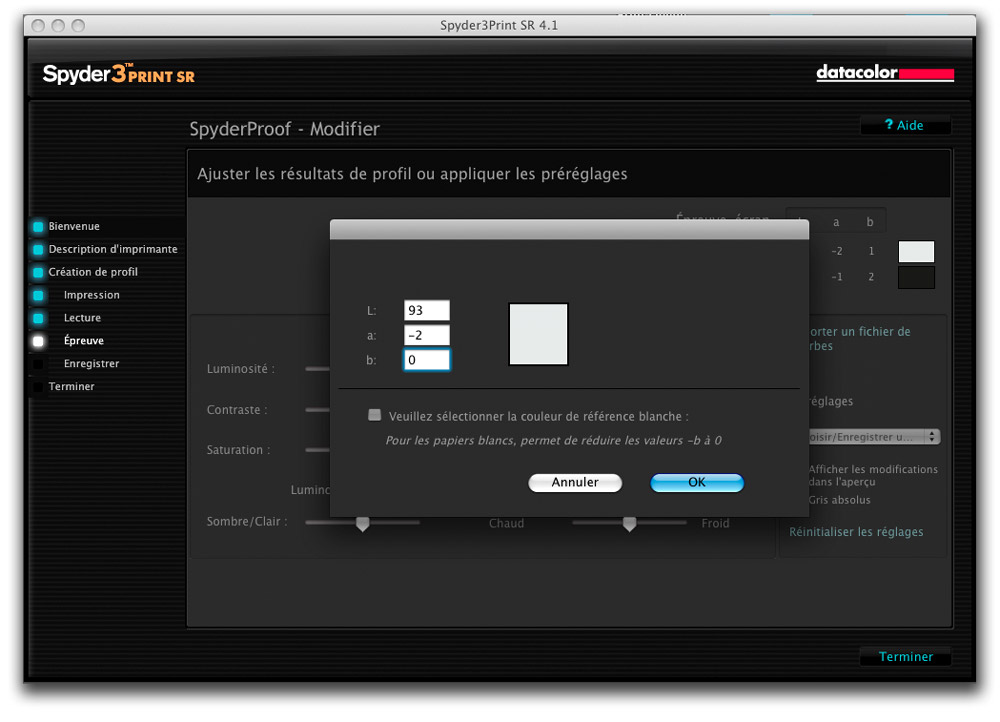The image size is (1000, 722).
Task: Check the white reference color checkbox
Action: click(374, 415)
